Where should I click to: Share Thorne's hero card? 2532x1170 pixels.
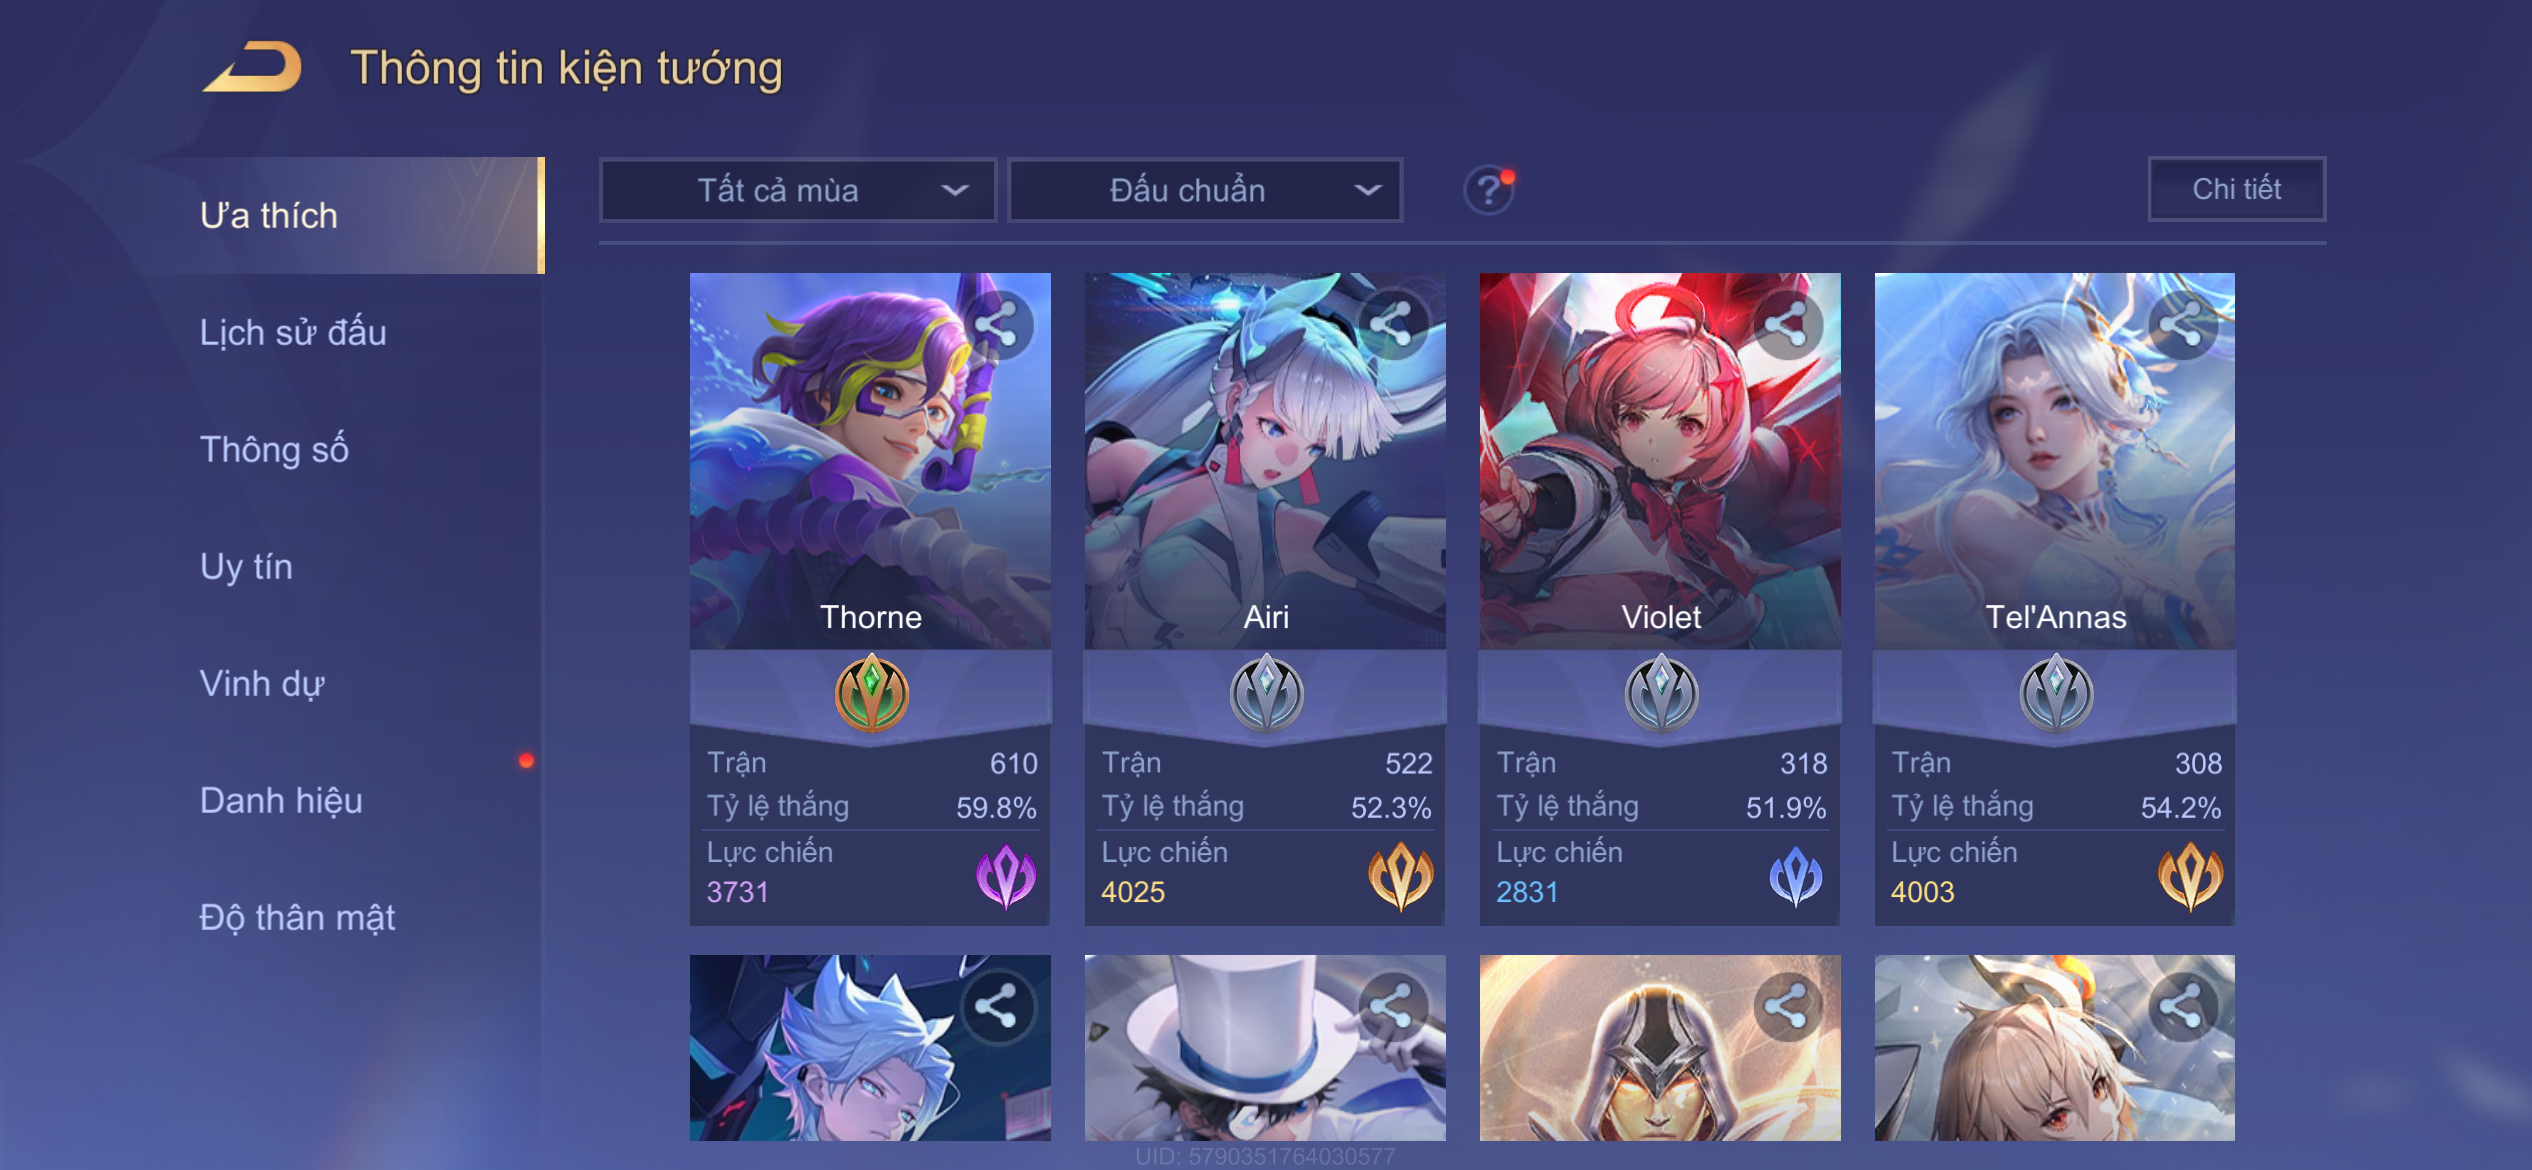(997, 324)
